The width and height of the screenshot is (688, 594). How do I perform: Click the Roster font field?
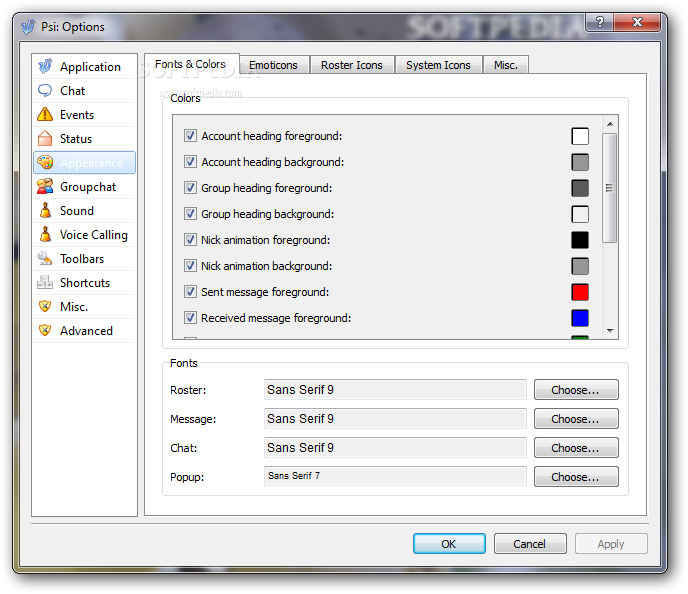click(395, 390)
